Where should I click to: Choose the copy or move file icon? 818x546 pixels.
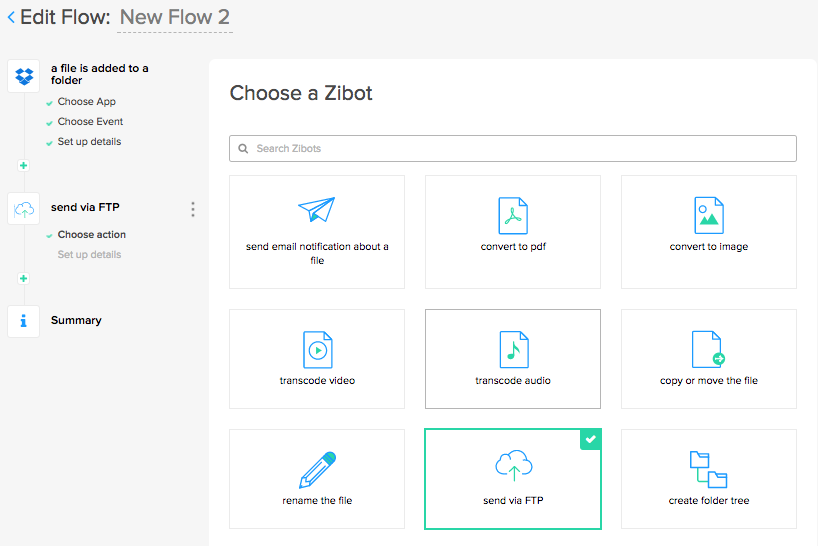(x=708, y=350)
